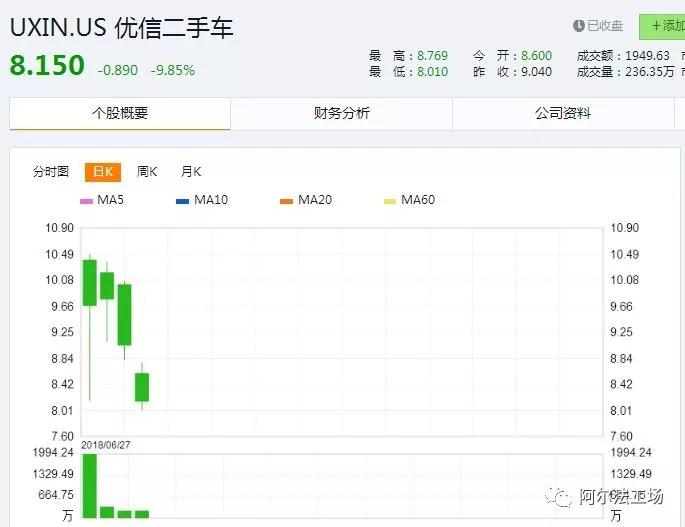
Task: Click the first candlestick on 2018/06/27
Action: point(90,283)
